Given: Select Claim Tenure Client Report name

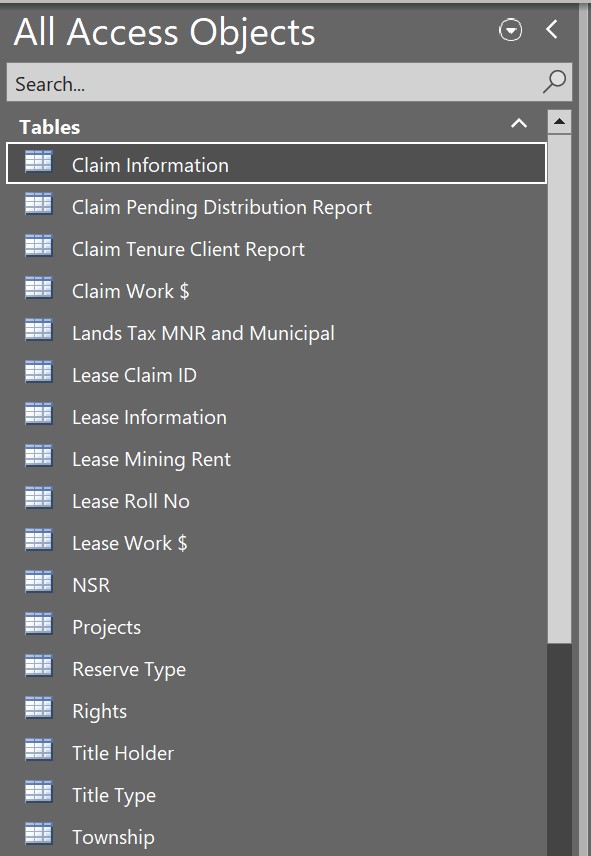Looking at the screenshot, I should 188,249.
